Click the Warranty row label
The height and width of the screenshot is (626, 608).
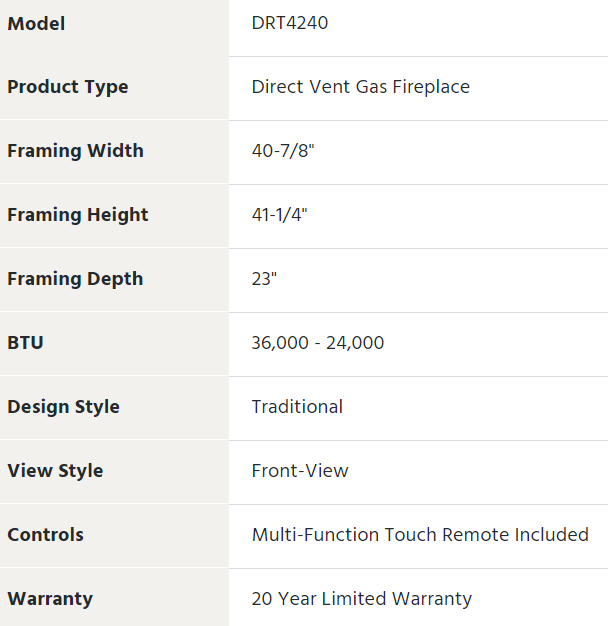coord(50,599)
